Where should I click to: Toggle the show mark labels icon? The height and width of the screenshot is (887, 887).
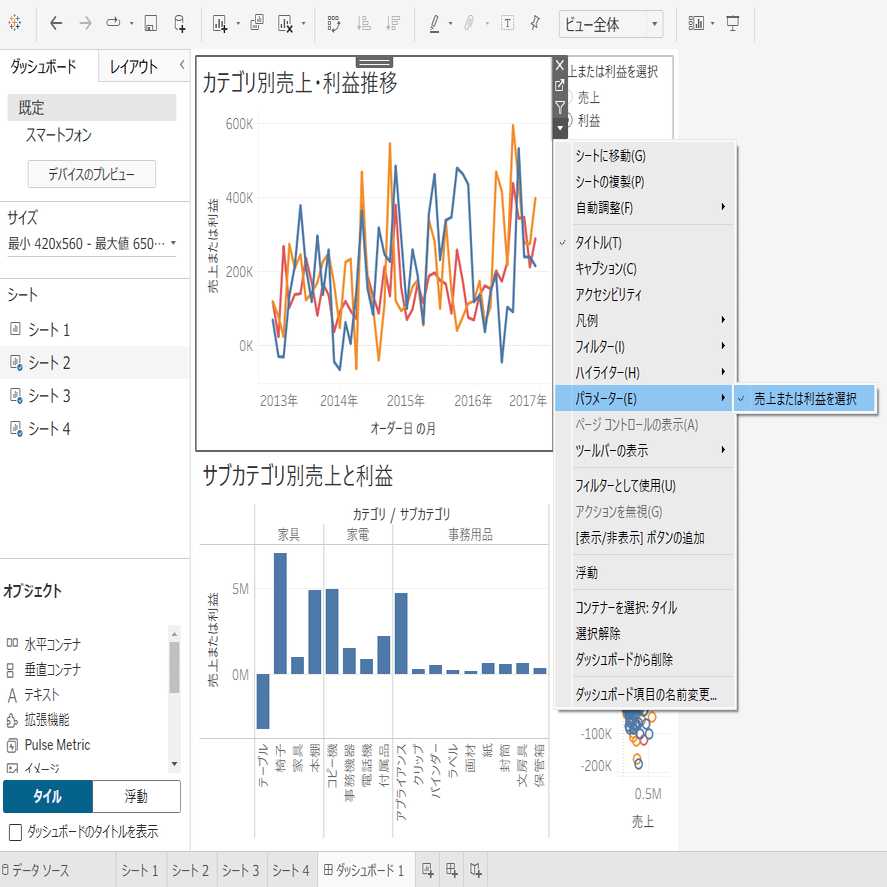[x=508, y=23]
